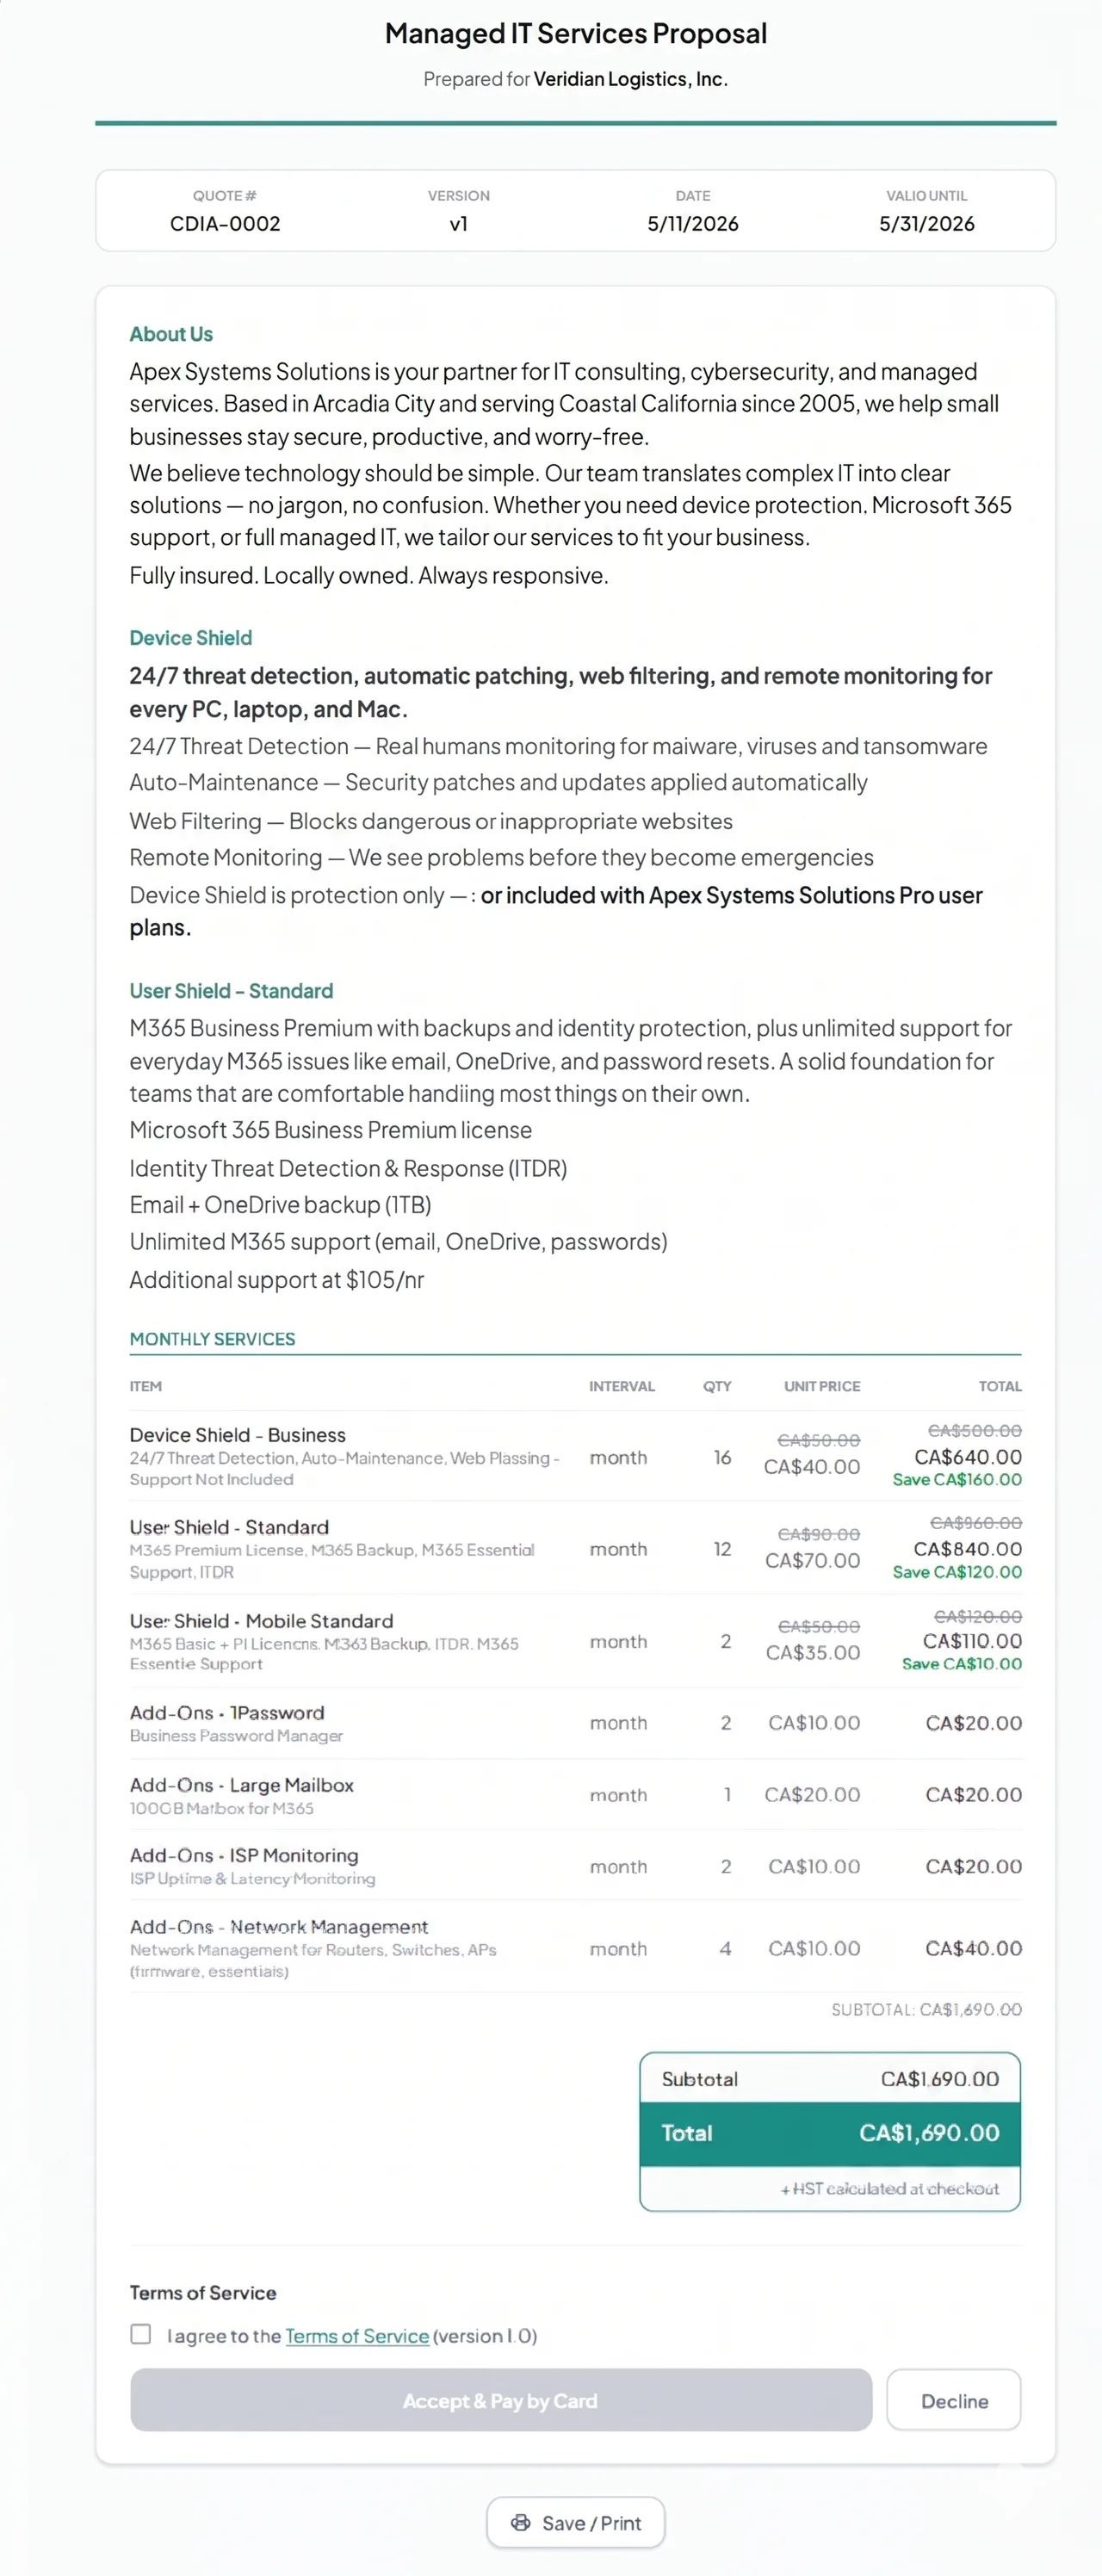
Task: Click the printer icon on Save / Print
Action: pyautogui.click(x=521, y=2523)
